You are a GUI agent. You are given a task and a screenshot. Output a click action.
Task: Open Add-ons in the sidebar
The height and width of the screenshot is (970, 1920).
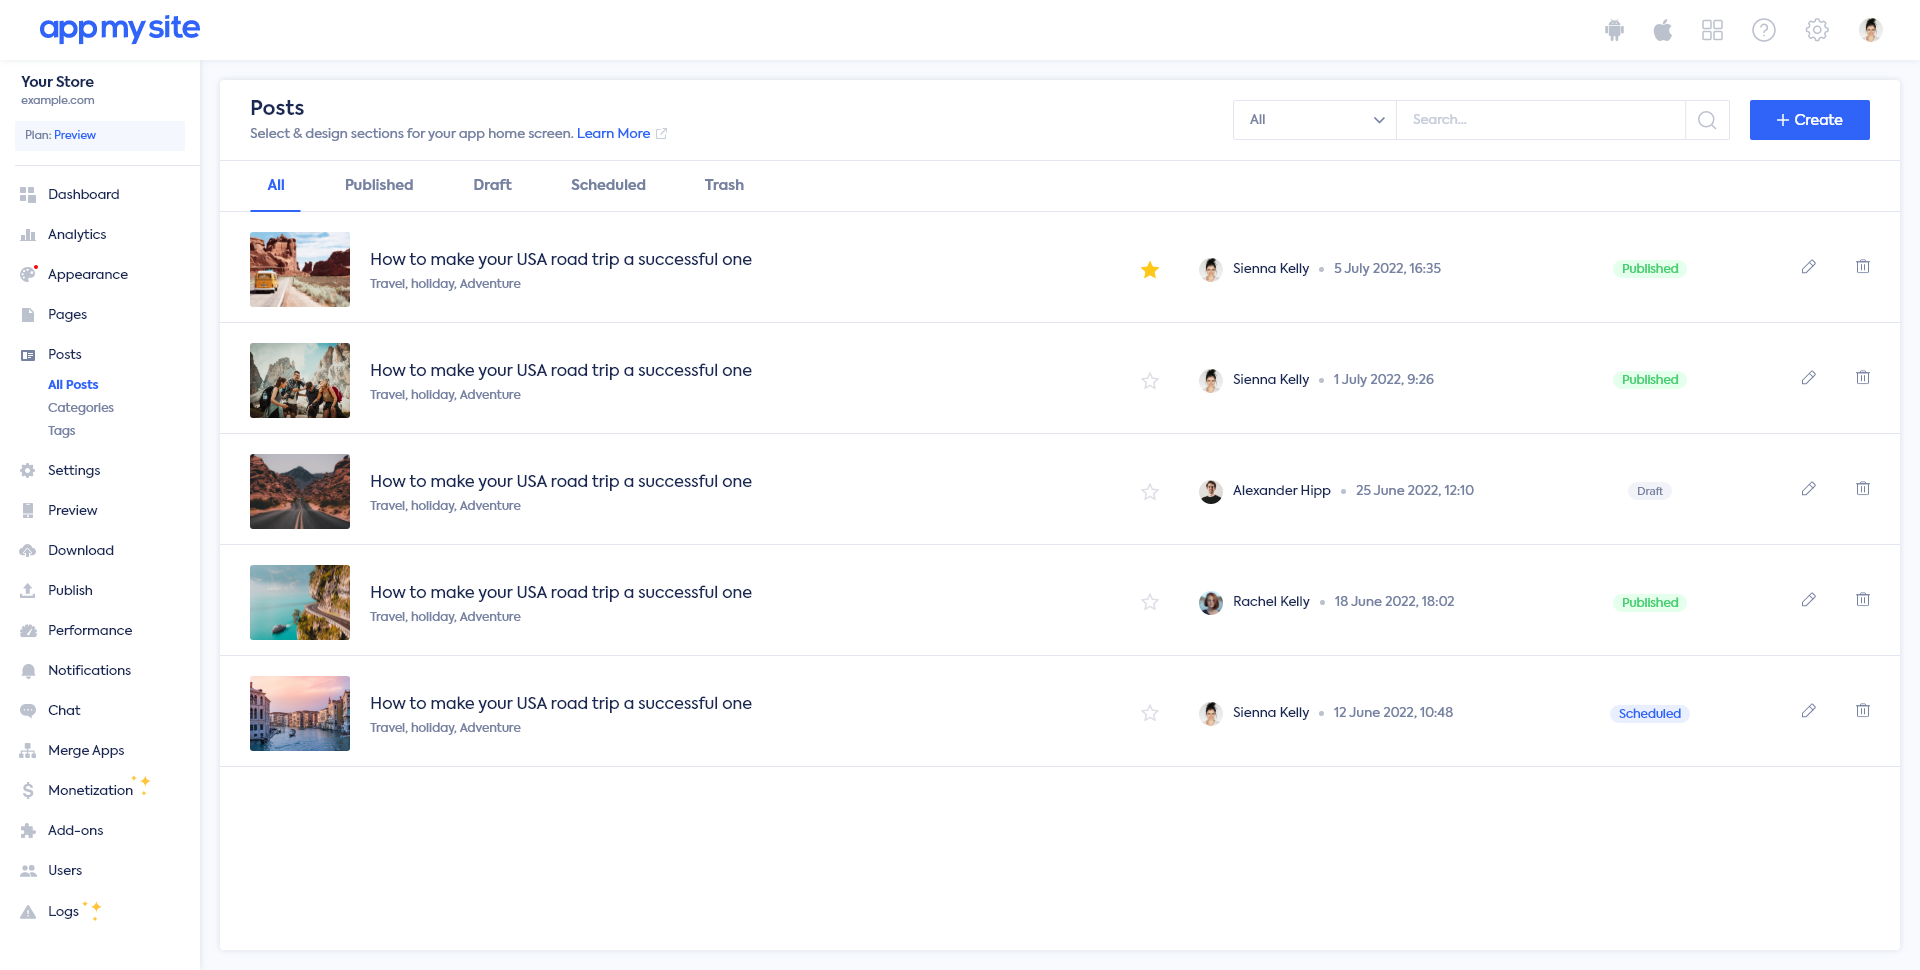click(75, 830)
